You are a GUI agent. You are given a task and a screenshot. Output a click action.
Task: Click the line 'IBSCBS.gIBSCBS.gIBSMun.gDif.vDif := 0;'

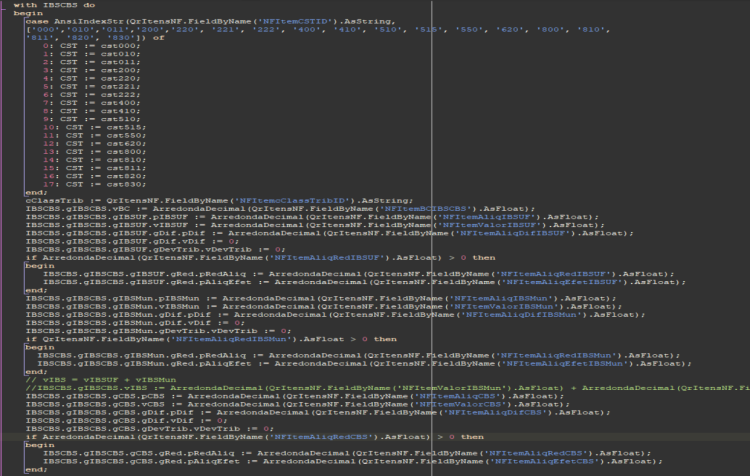coord(135,322)
